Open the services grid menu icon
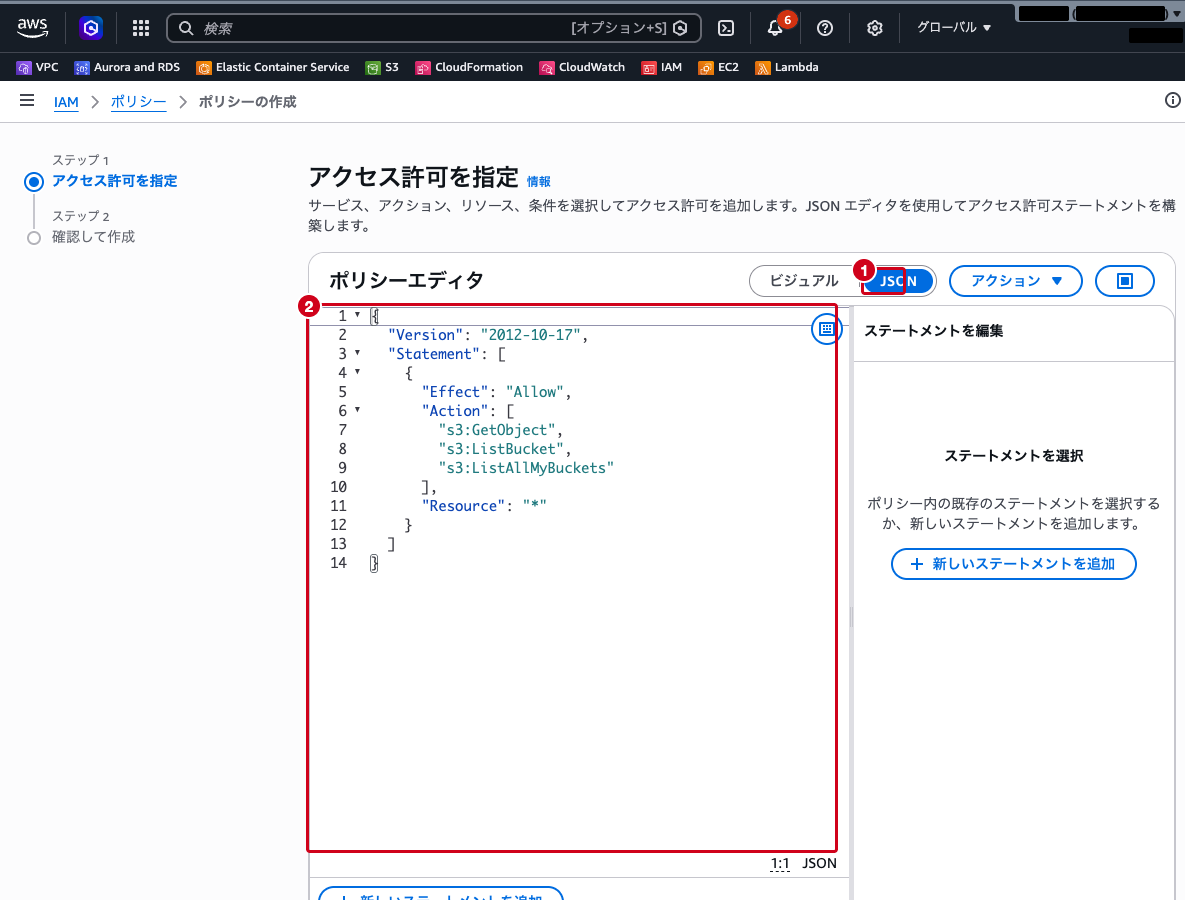The image size is (1185, 900). point(141,28)
